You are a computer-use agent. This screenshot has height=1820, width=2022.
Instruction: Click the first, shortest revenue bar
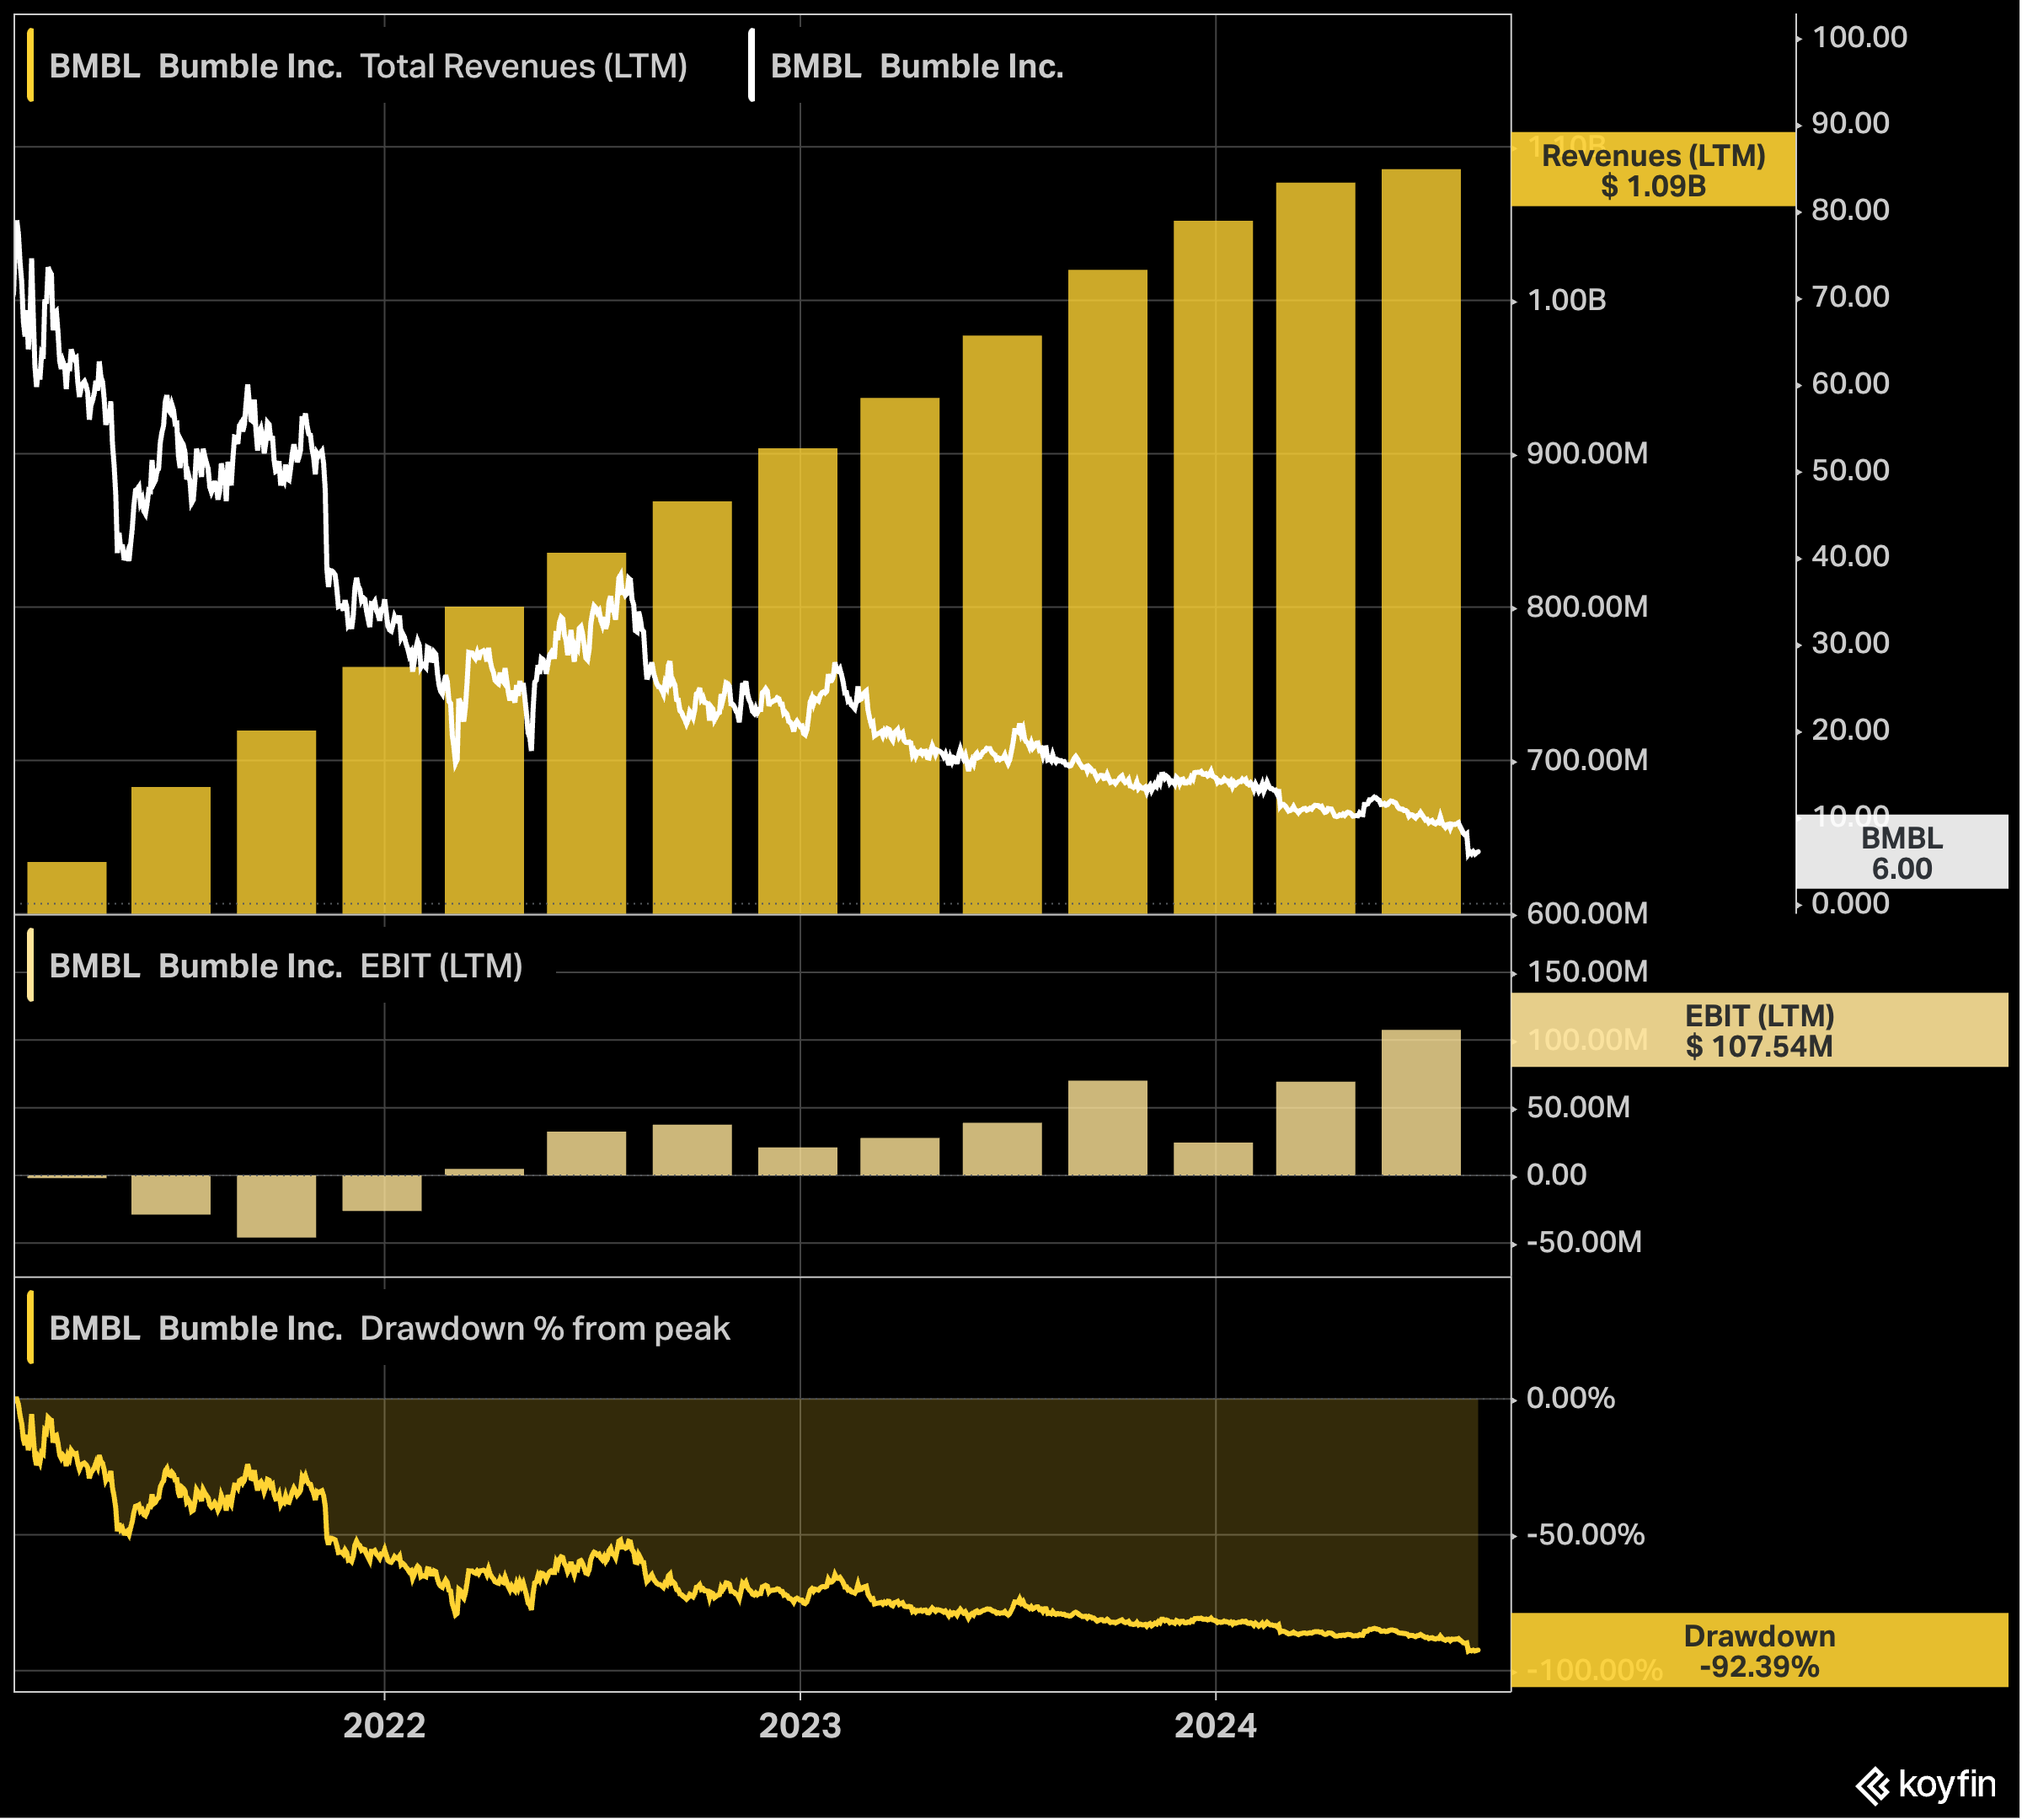[x=67, y=888]
